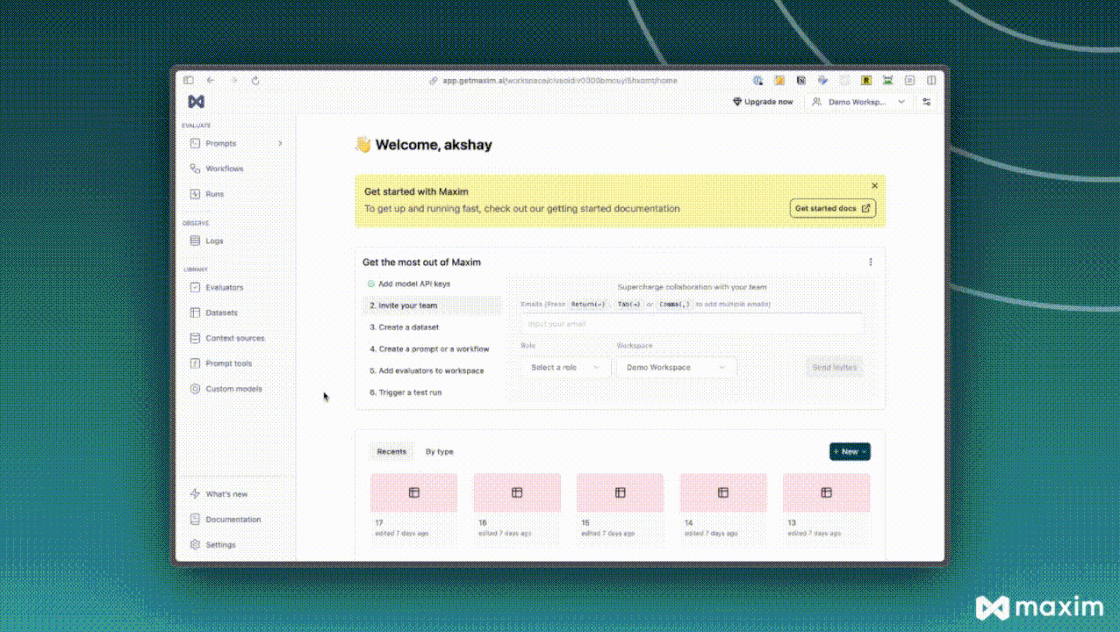Image resolution: width=1120 pixels, height=632 pixels.
Task: Click the link icon beside the URL
Action: pos(434,81)
